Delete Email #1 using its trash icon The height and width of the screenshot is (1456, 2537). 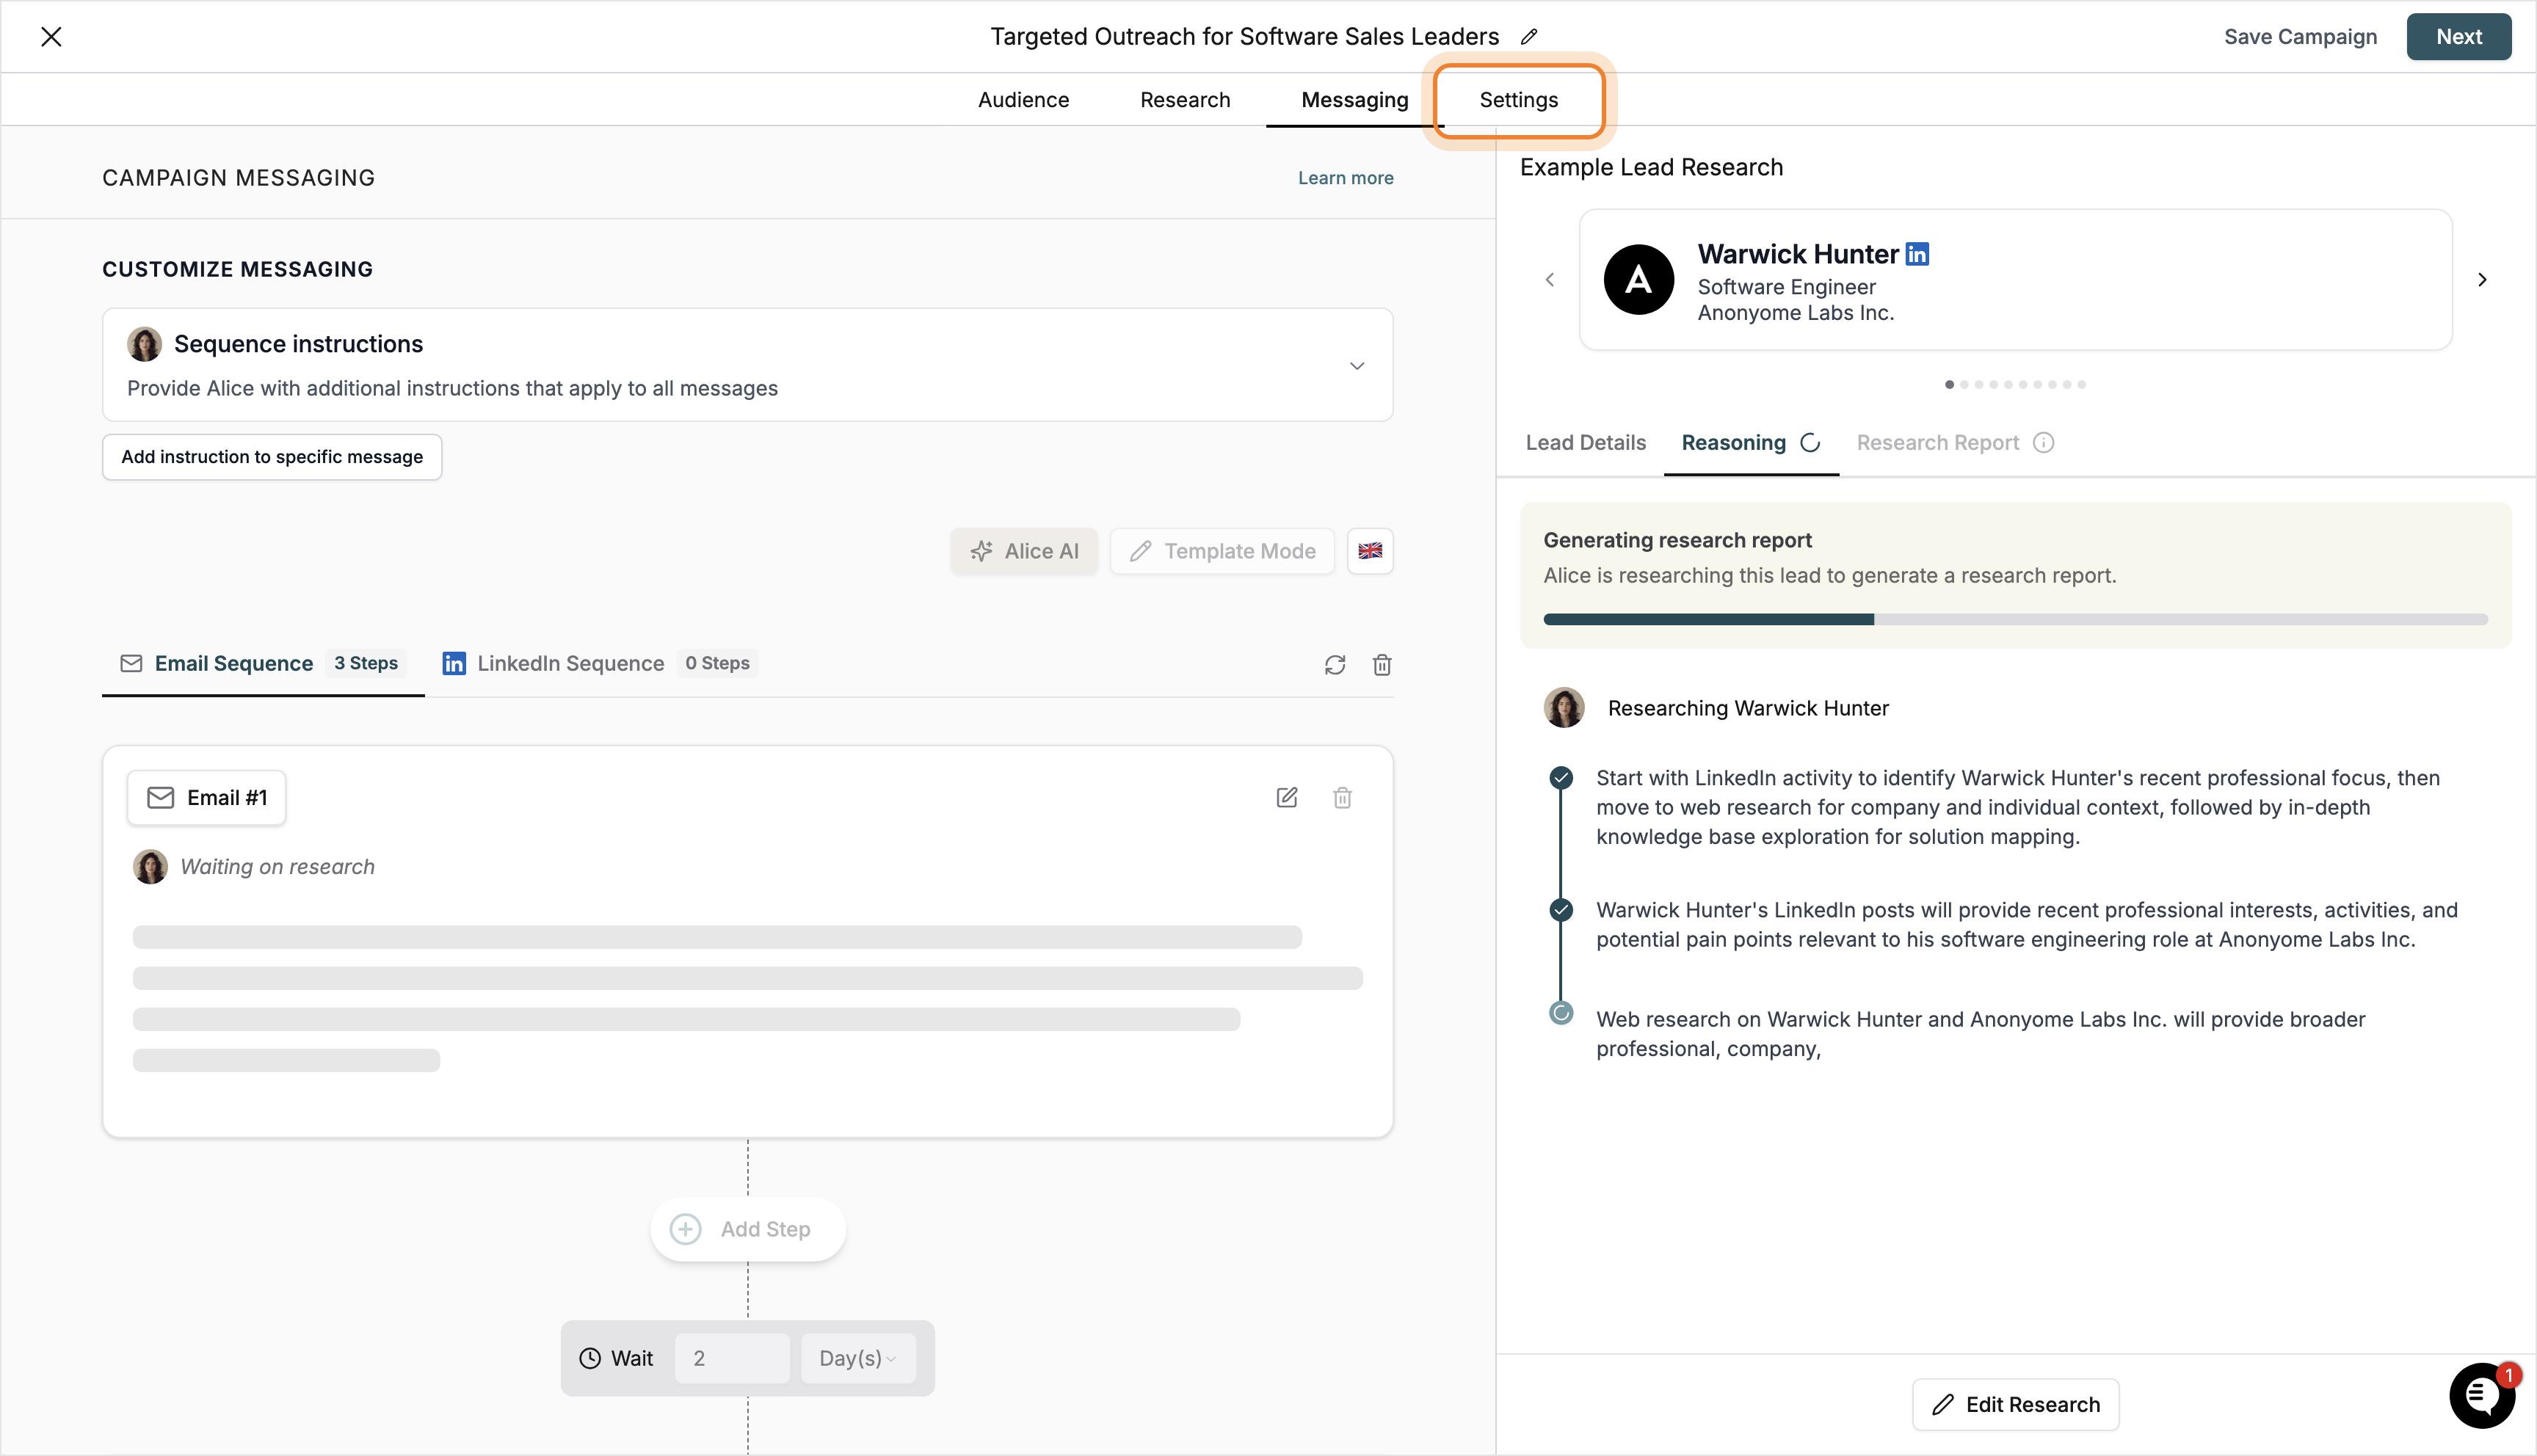[x=1343, y=797]
